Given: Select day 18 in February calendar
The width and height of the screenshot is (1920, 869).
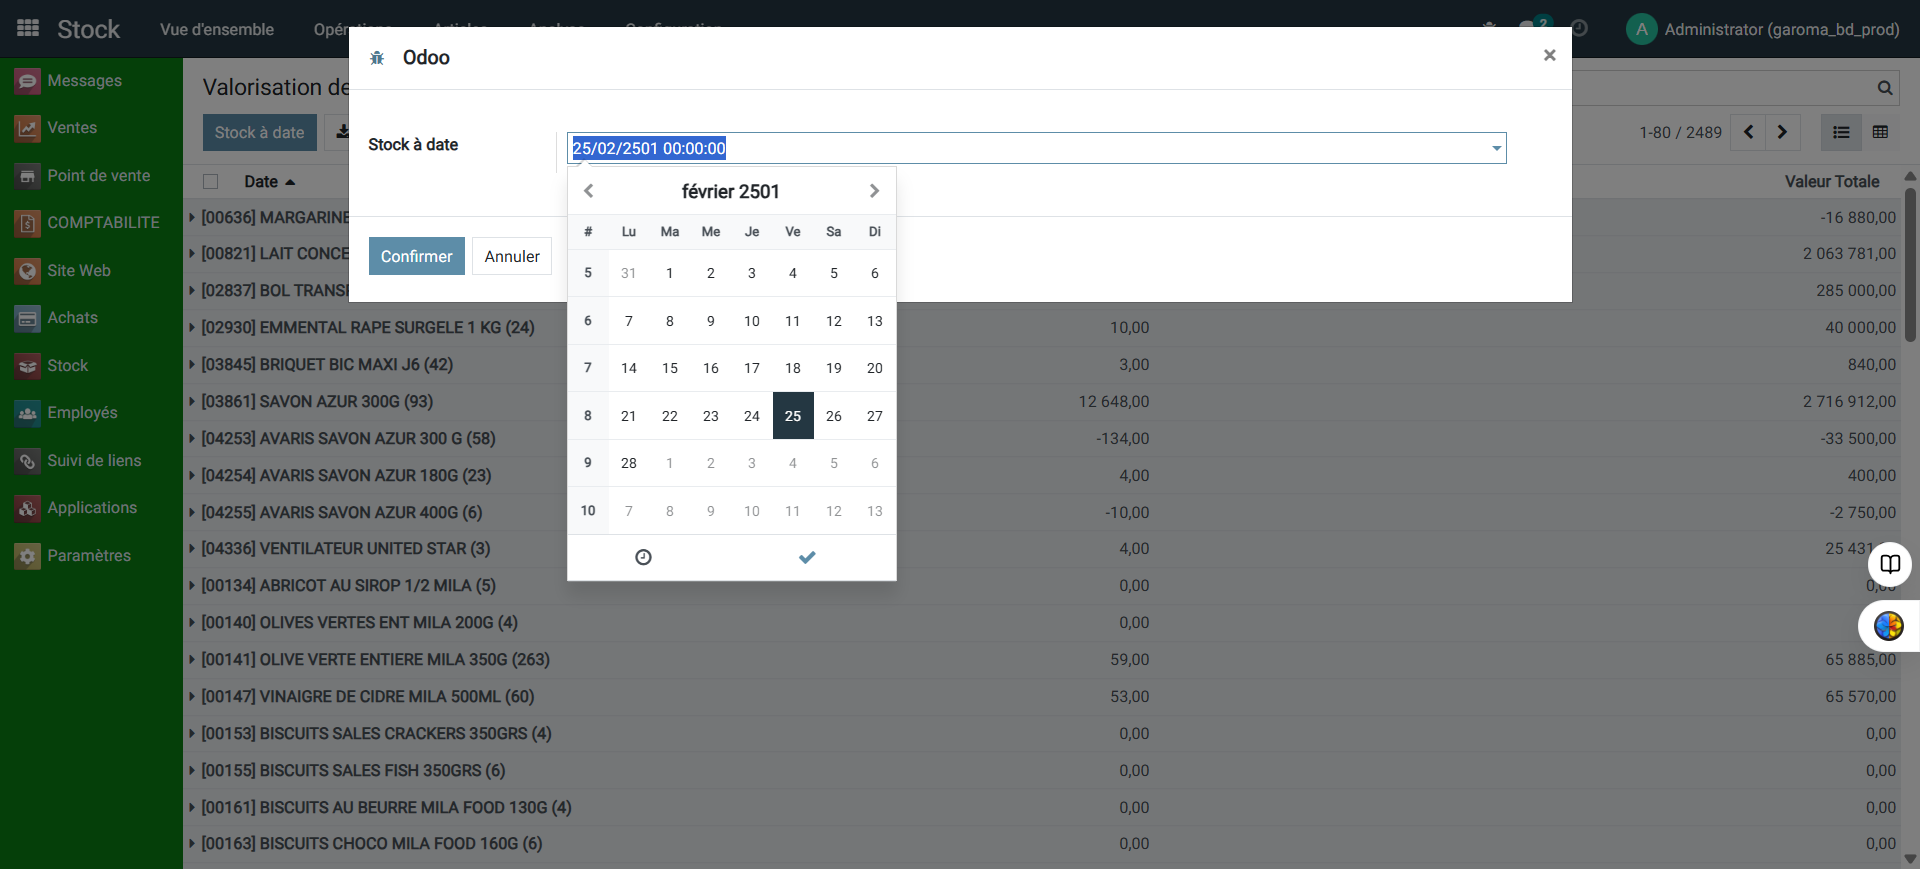Looking at the screenshot, I should coord(792,368).
